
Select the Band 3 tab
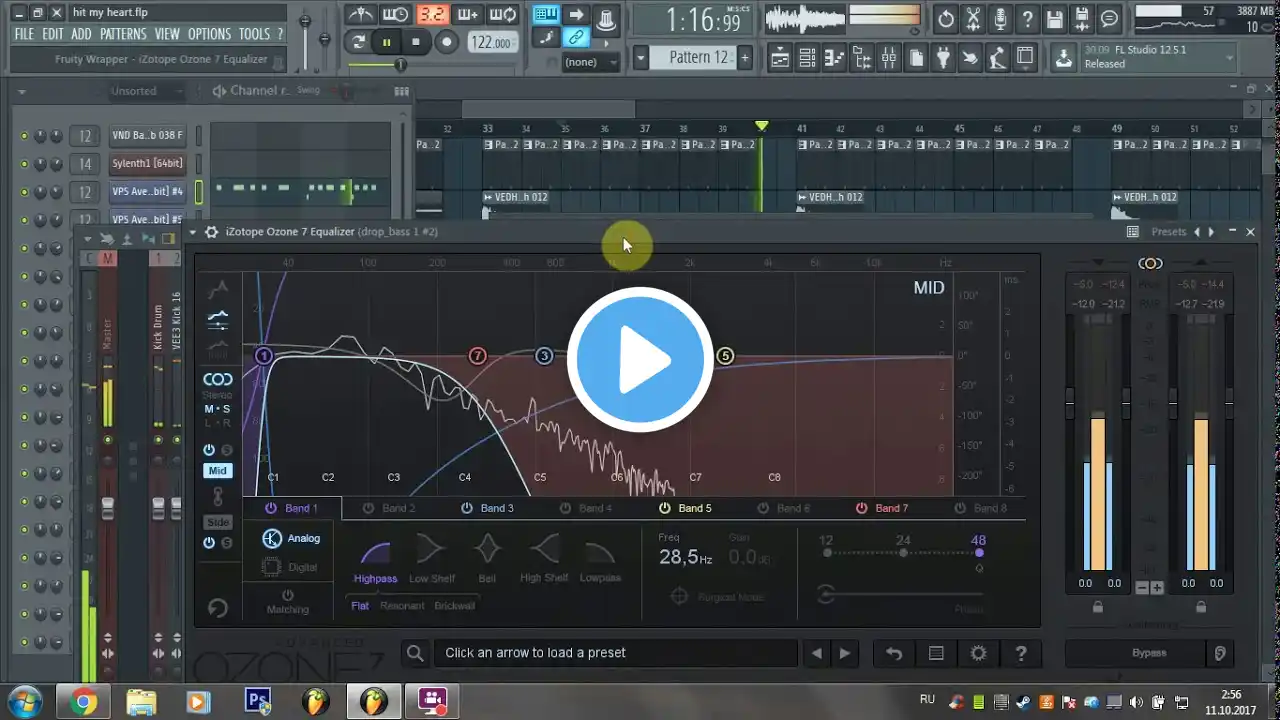pyautogui.click(x=488, y=508)
